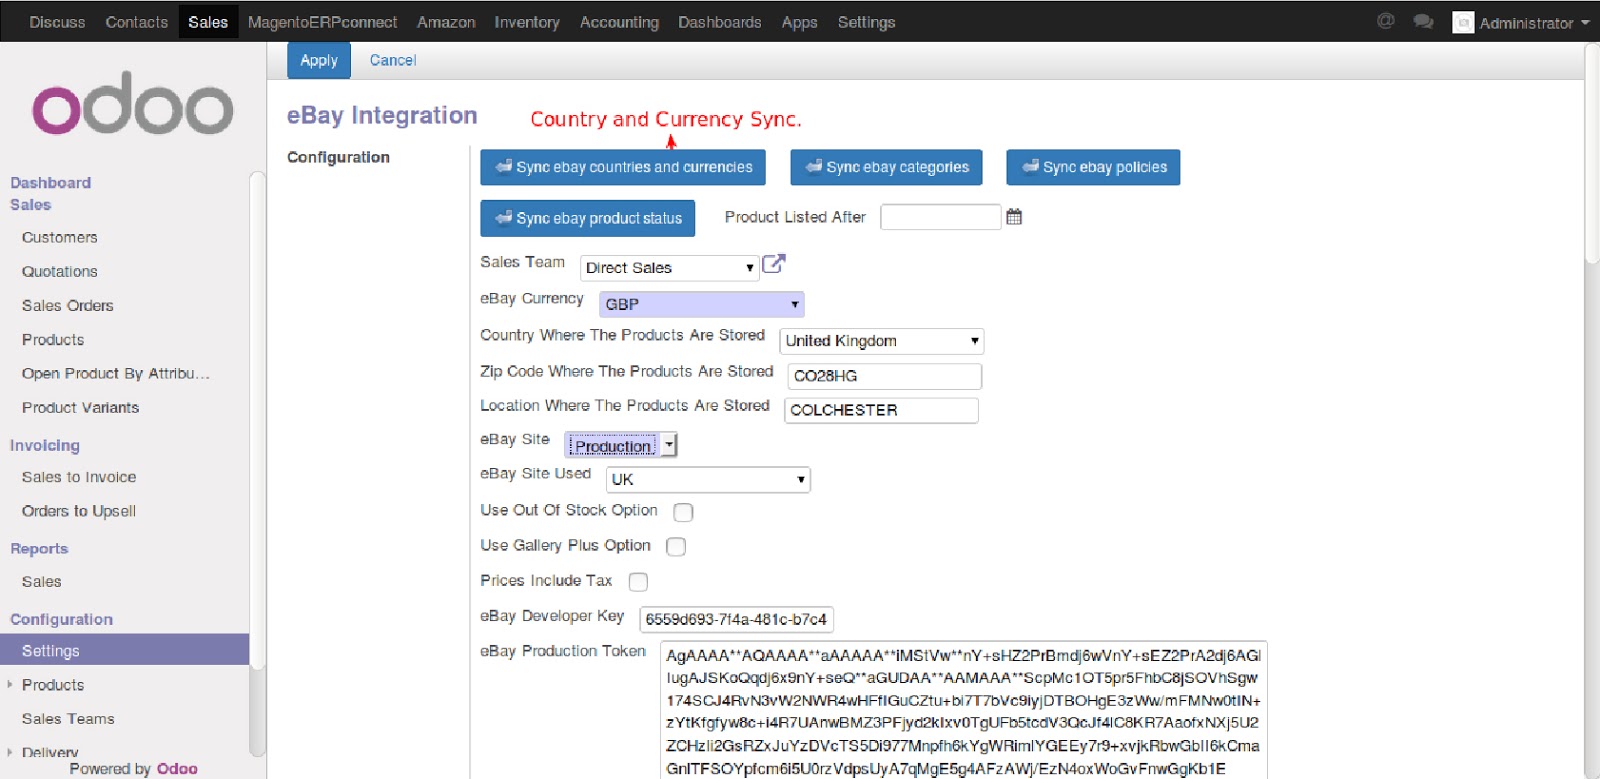Enable Use Gallery Plus Option checkbox
Viewport: 1600px width, 779px height.
(676, 547)
